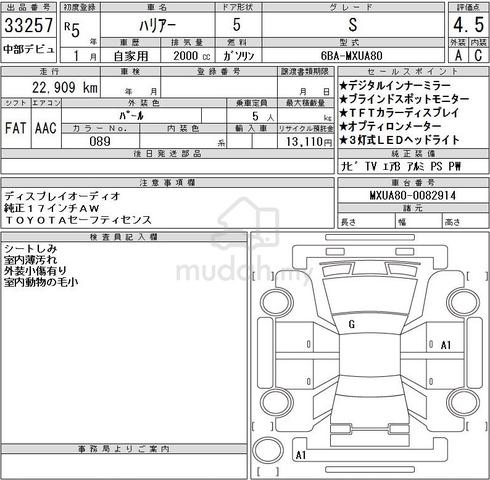The height and width of the screenshot is (480, 490).
Task: Click ブラインドスポットモニター sales point
Action: point(404,99)
